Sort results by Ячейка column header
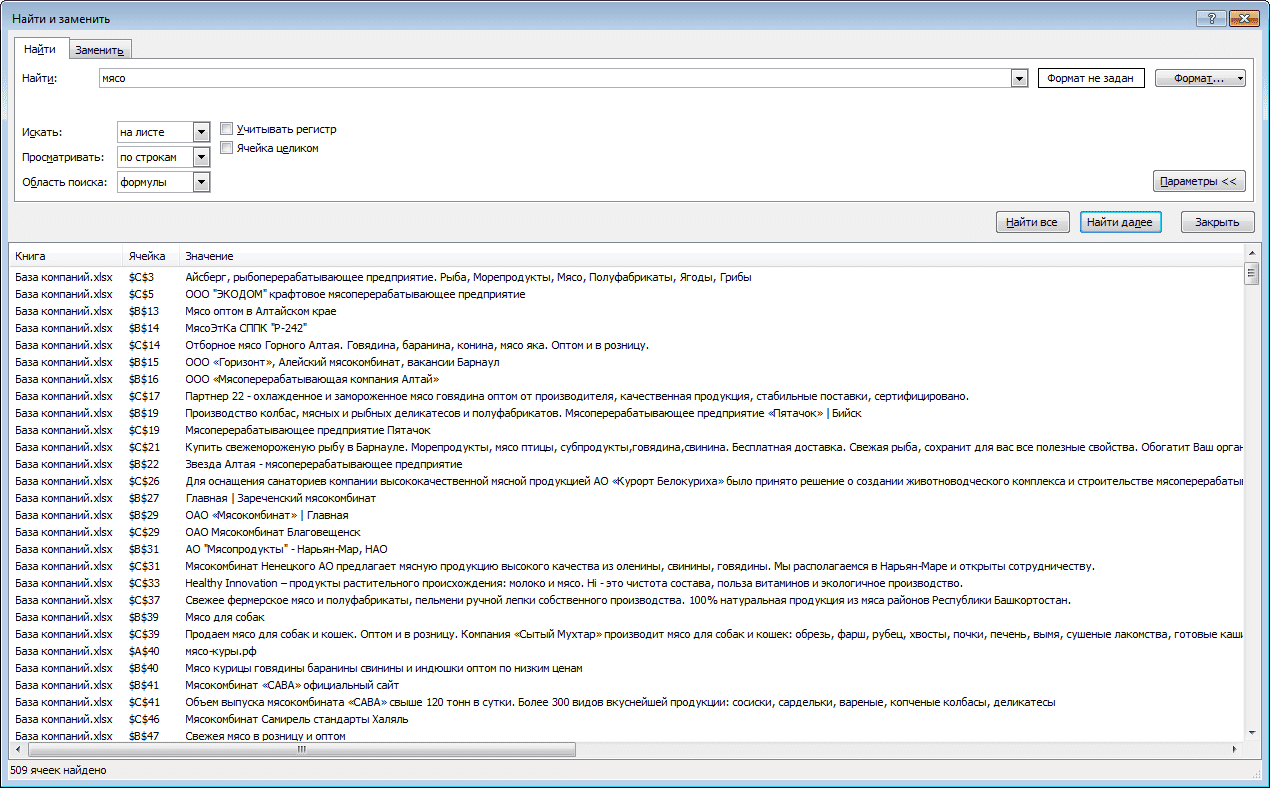 (150, 256)
